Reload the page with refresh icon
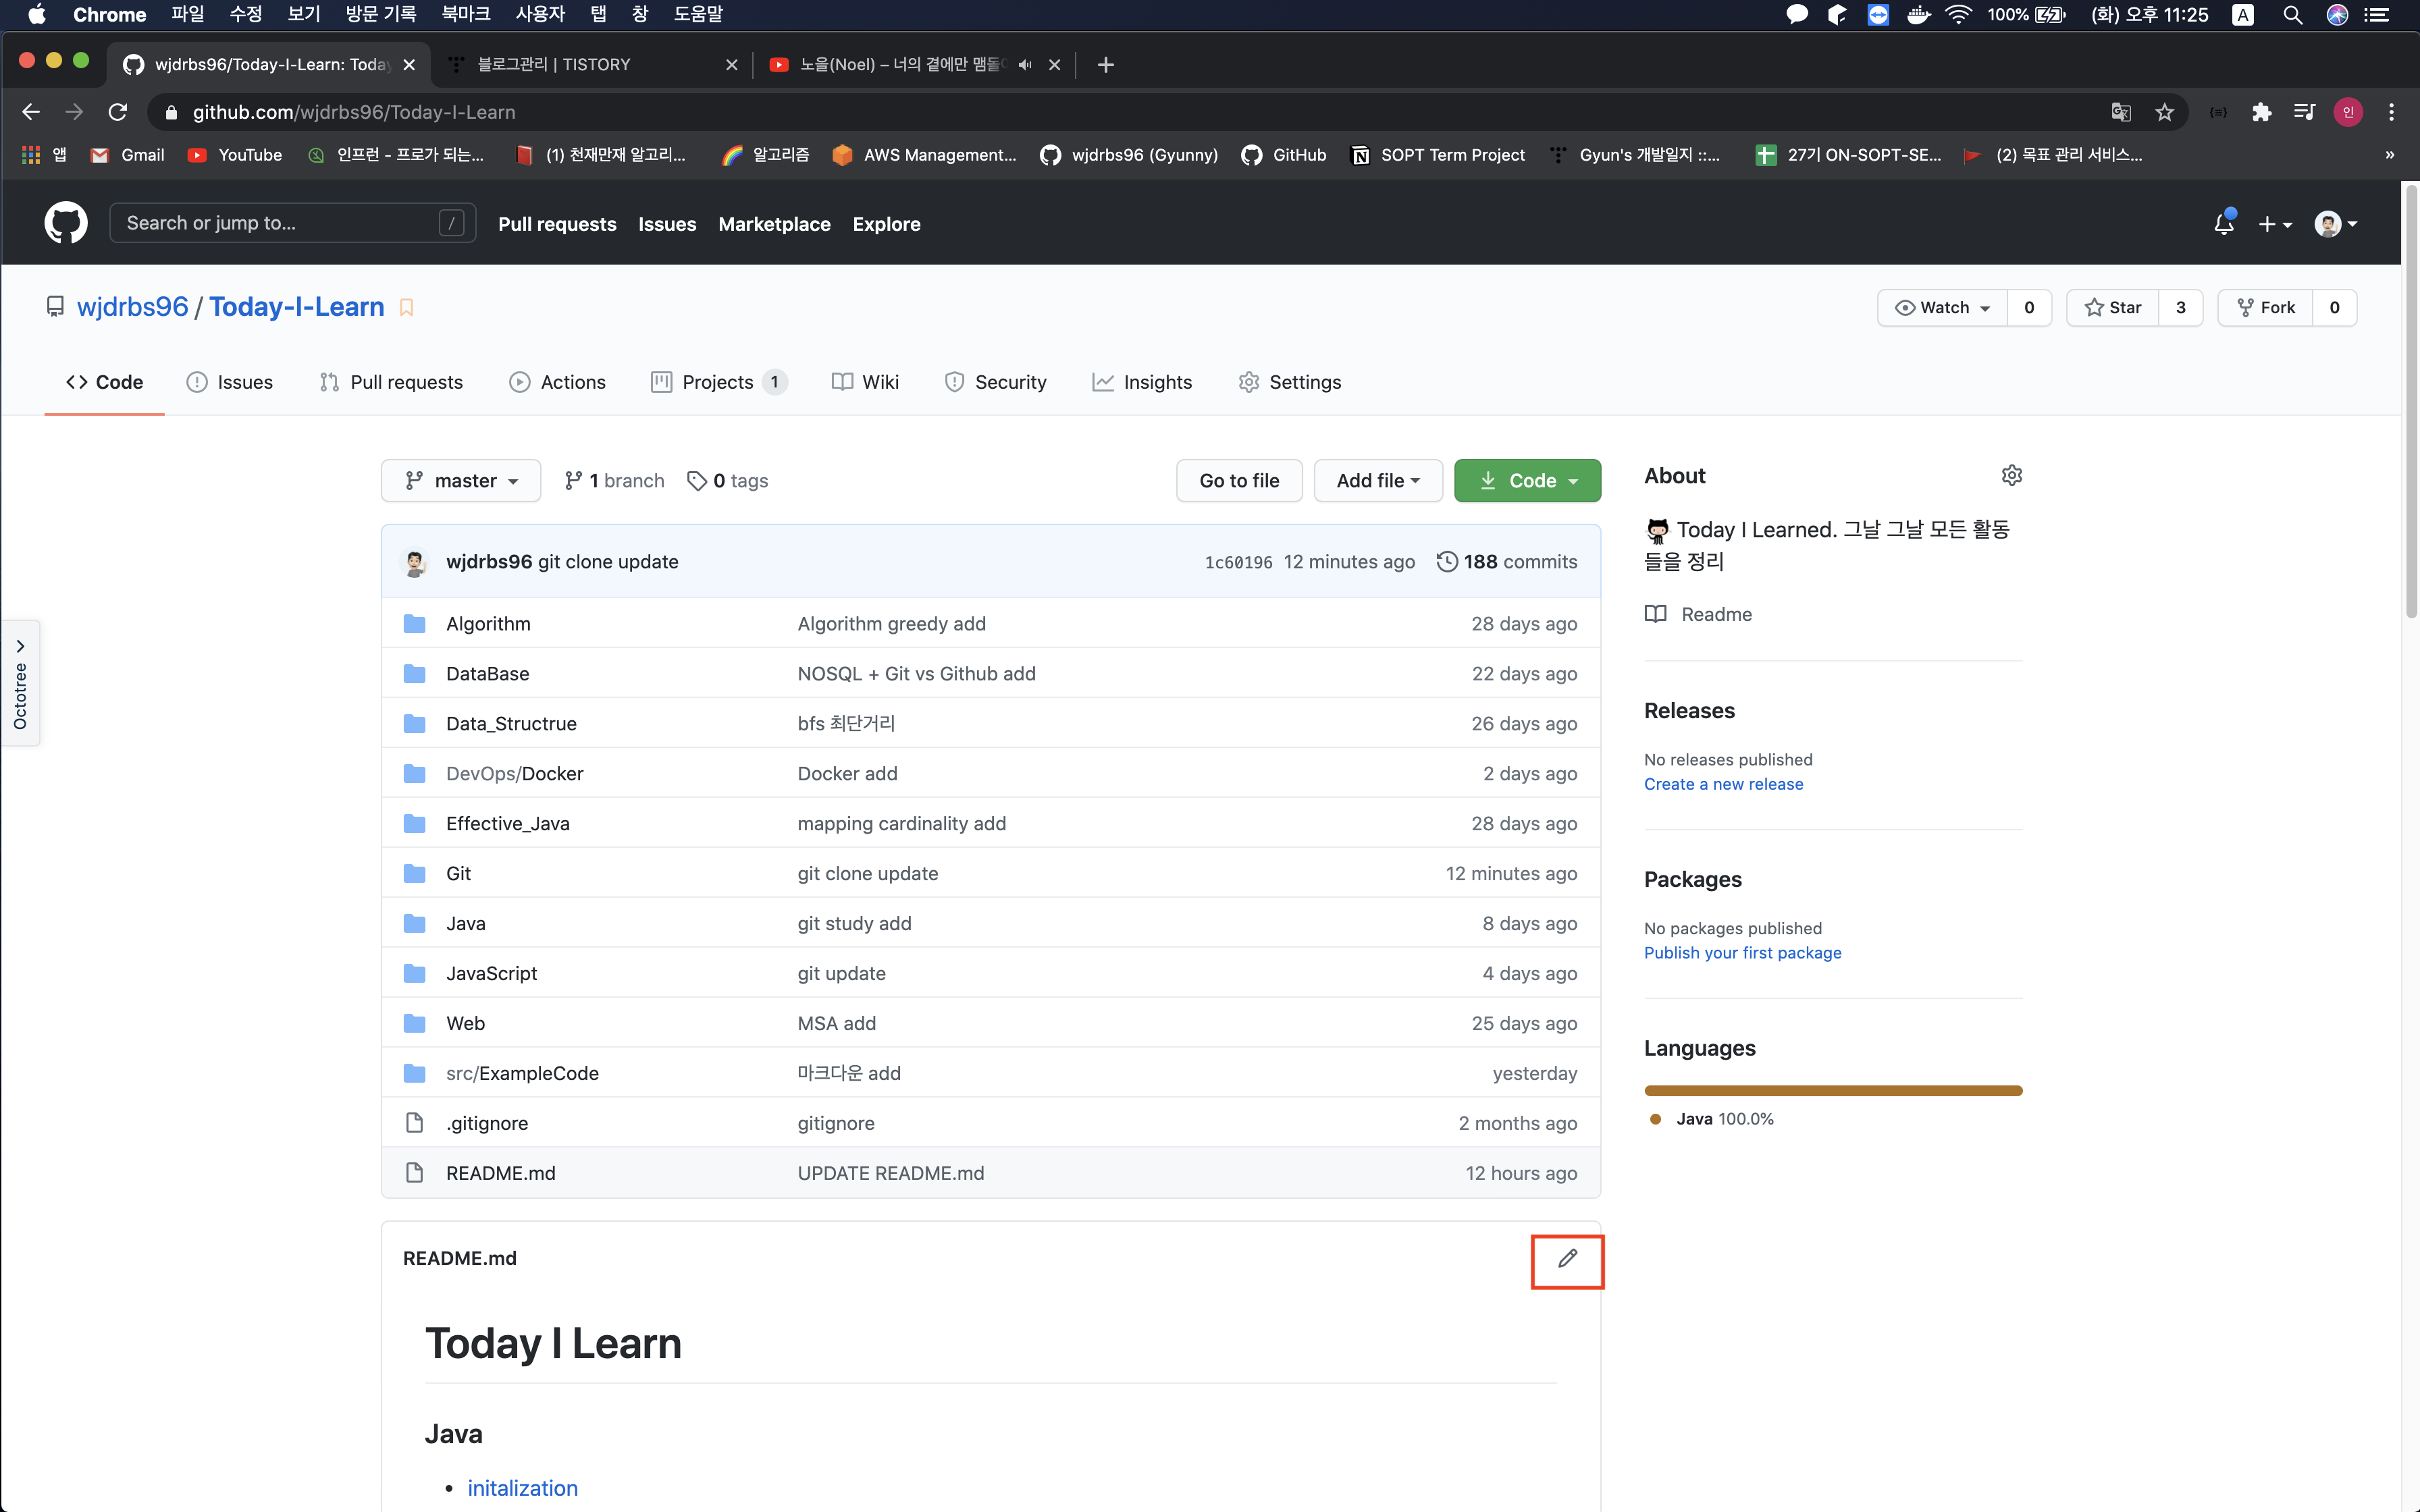The width and height of the screenshot is (2420, 1512). [118, 112]
